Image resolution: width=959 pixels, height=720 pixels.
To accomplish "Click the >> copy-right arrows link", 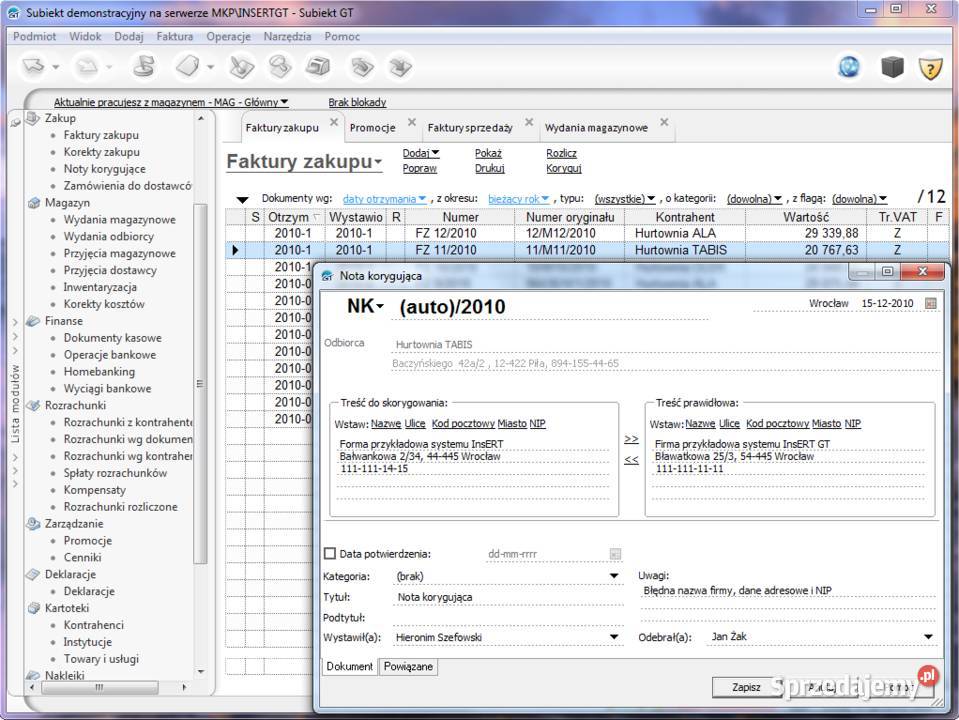I will coord(631,439).
